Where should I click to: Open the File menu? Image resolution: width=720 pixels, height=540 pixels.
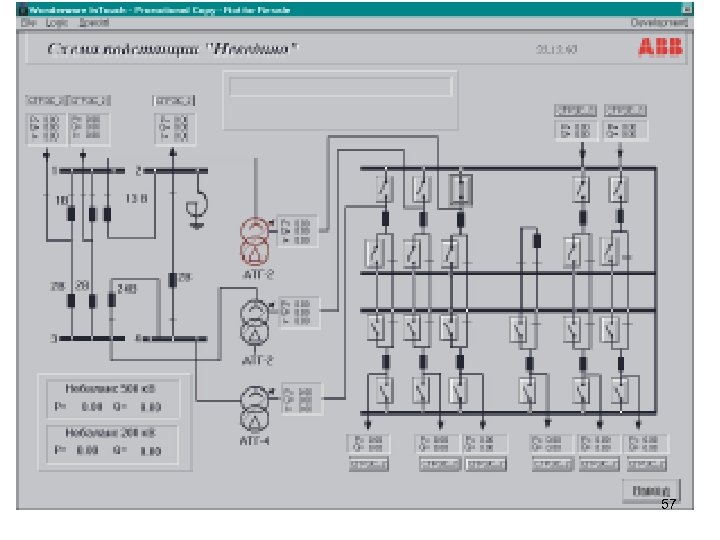28,22
